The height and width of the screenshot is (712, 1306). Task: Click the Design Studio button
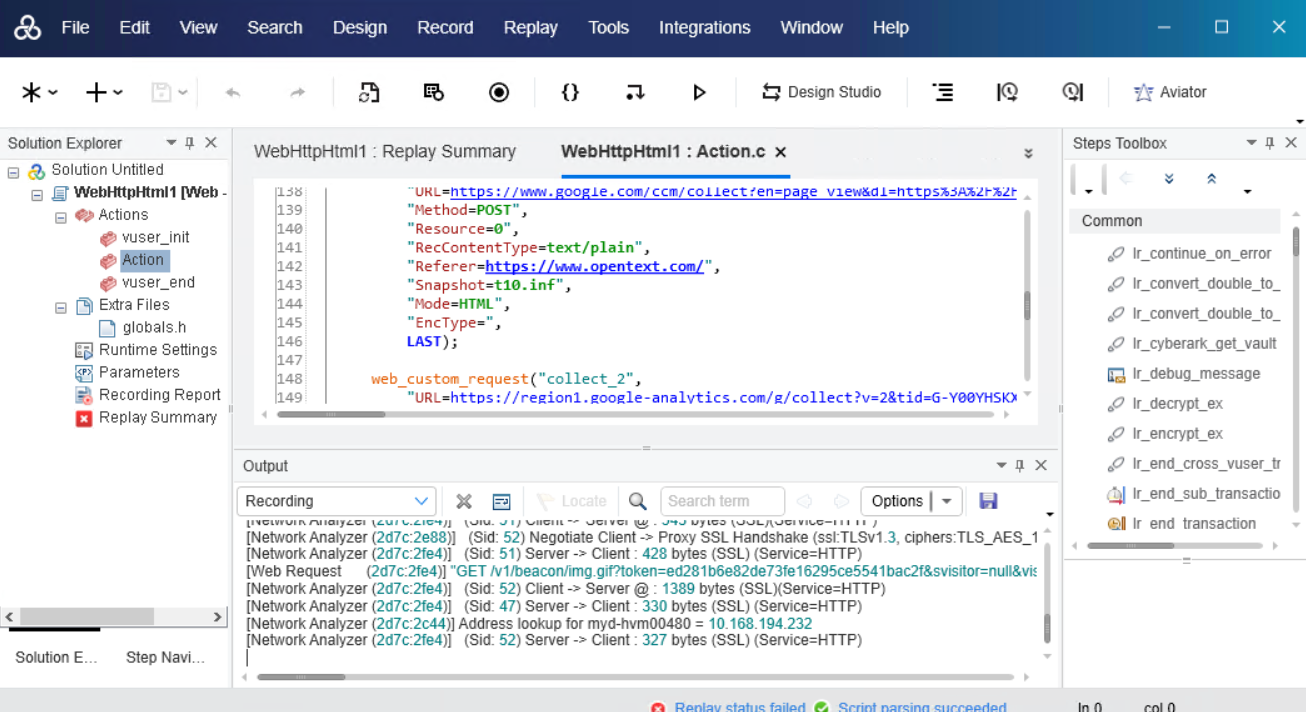(x=821, y=92)
